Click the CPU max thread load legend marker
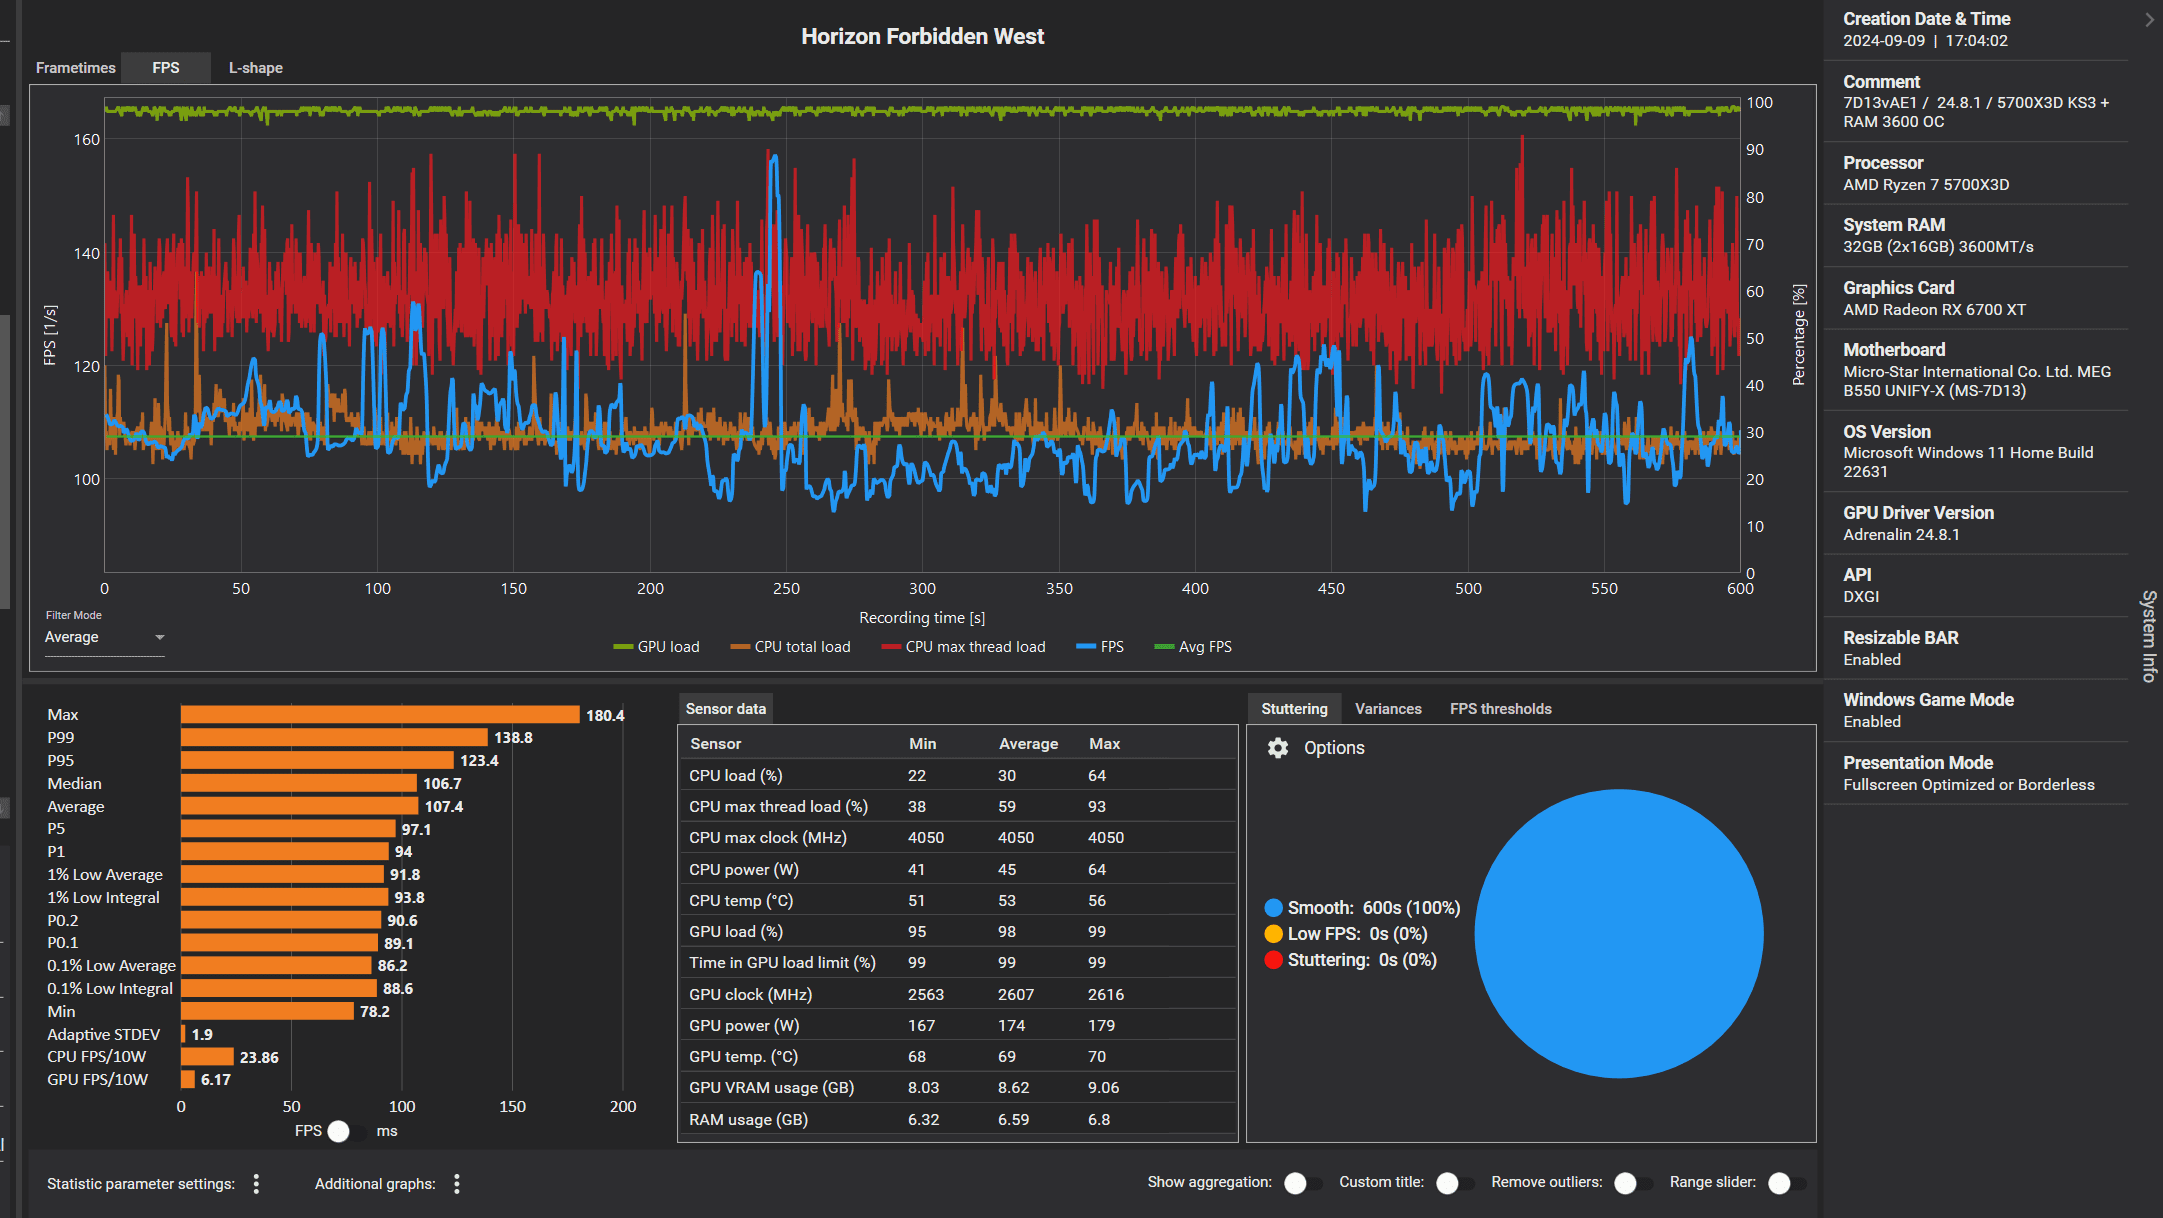This screenshot has height=1218, width=2163. [x=891, y=647]
